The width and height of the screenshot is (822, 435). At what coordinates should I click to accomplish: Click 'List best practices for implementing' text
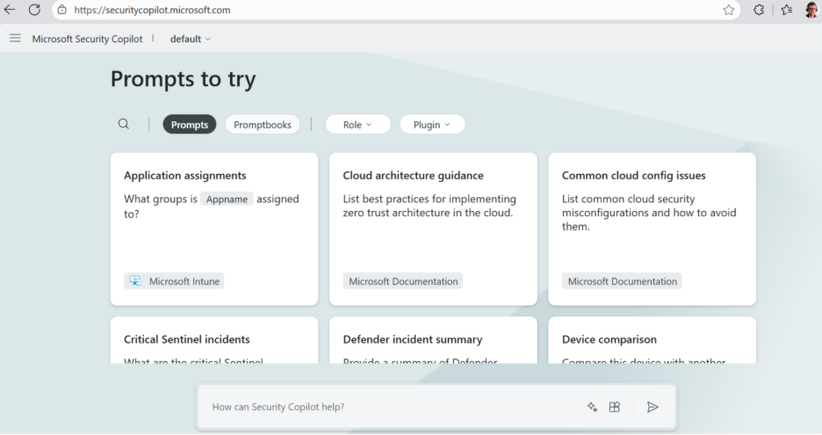coord(429,199)
